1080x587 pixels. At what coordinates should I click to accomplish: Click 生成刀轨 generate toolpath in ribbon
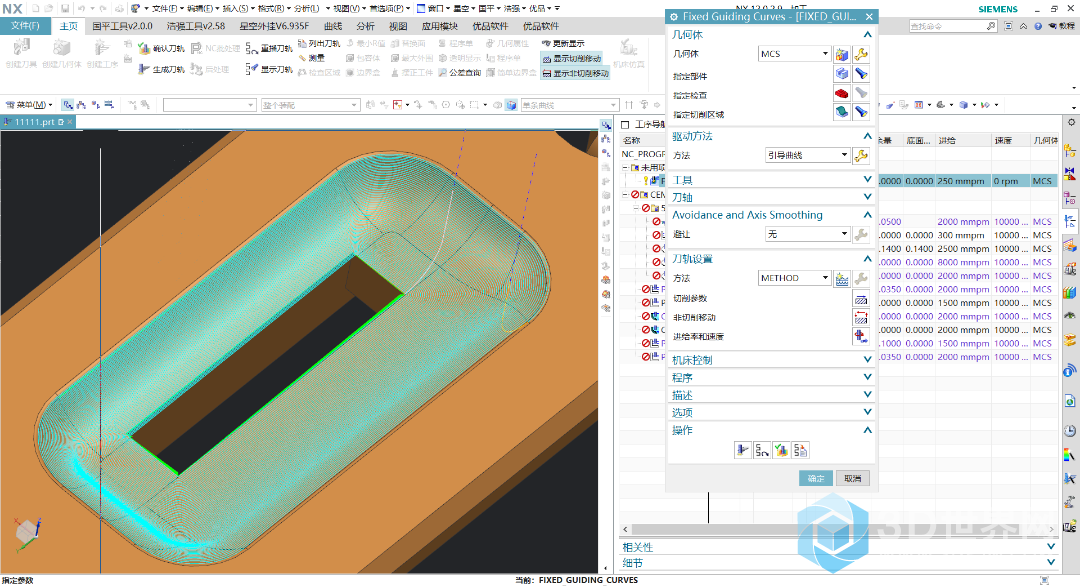[x=161, y=69]
